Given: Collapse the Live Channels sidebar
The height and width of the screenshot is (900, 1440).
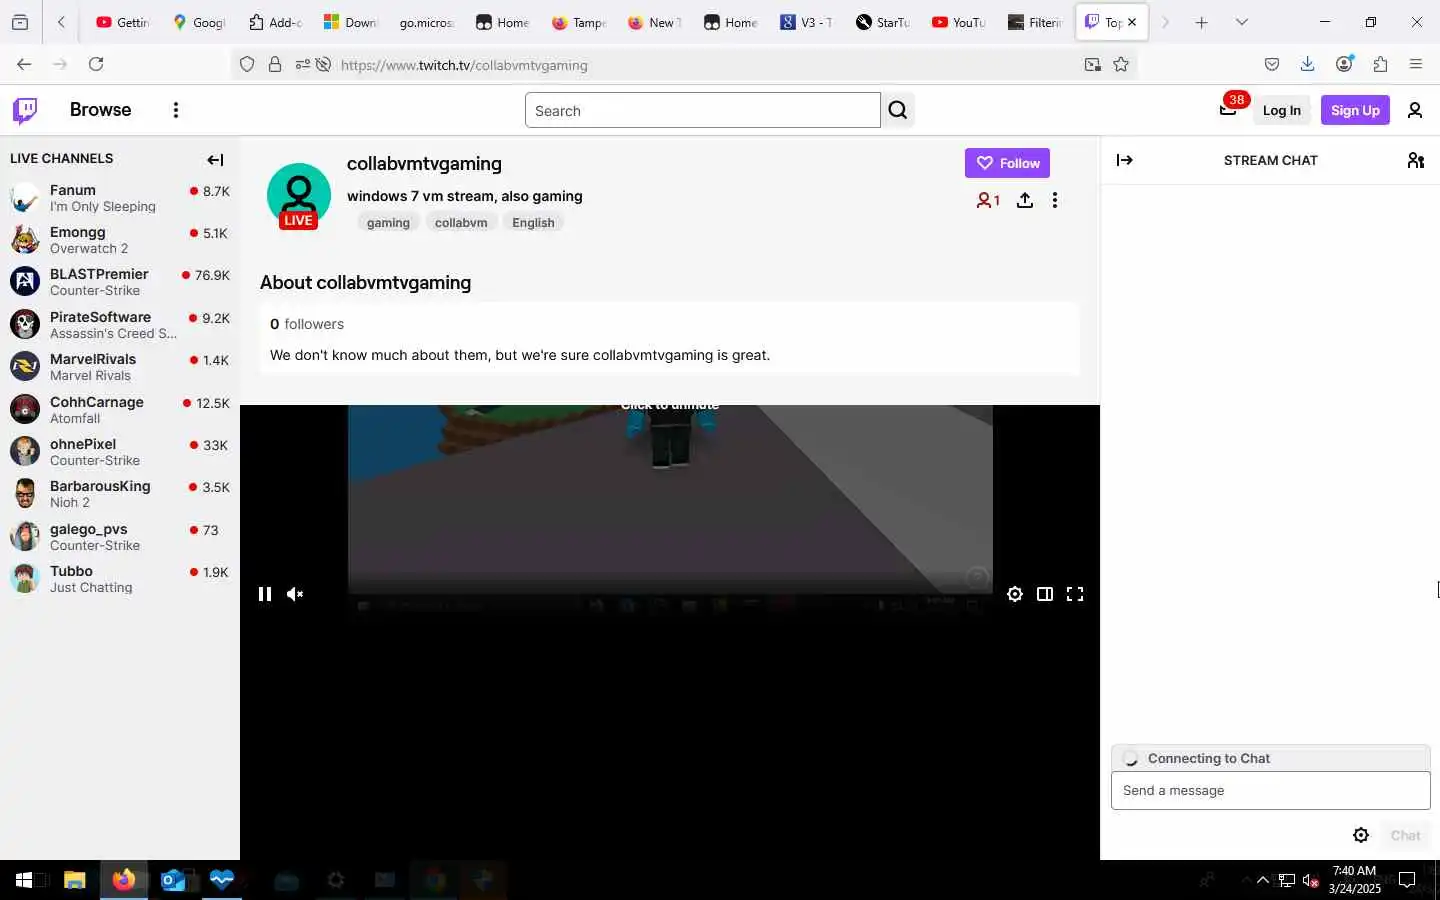Looking at the screenshot, I should (215, 159).
